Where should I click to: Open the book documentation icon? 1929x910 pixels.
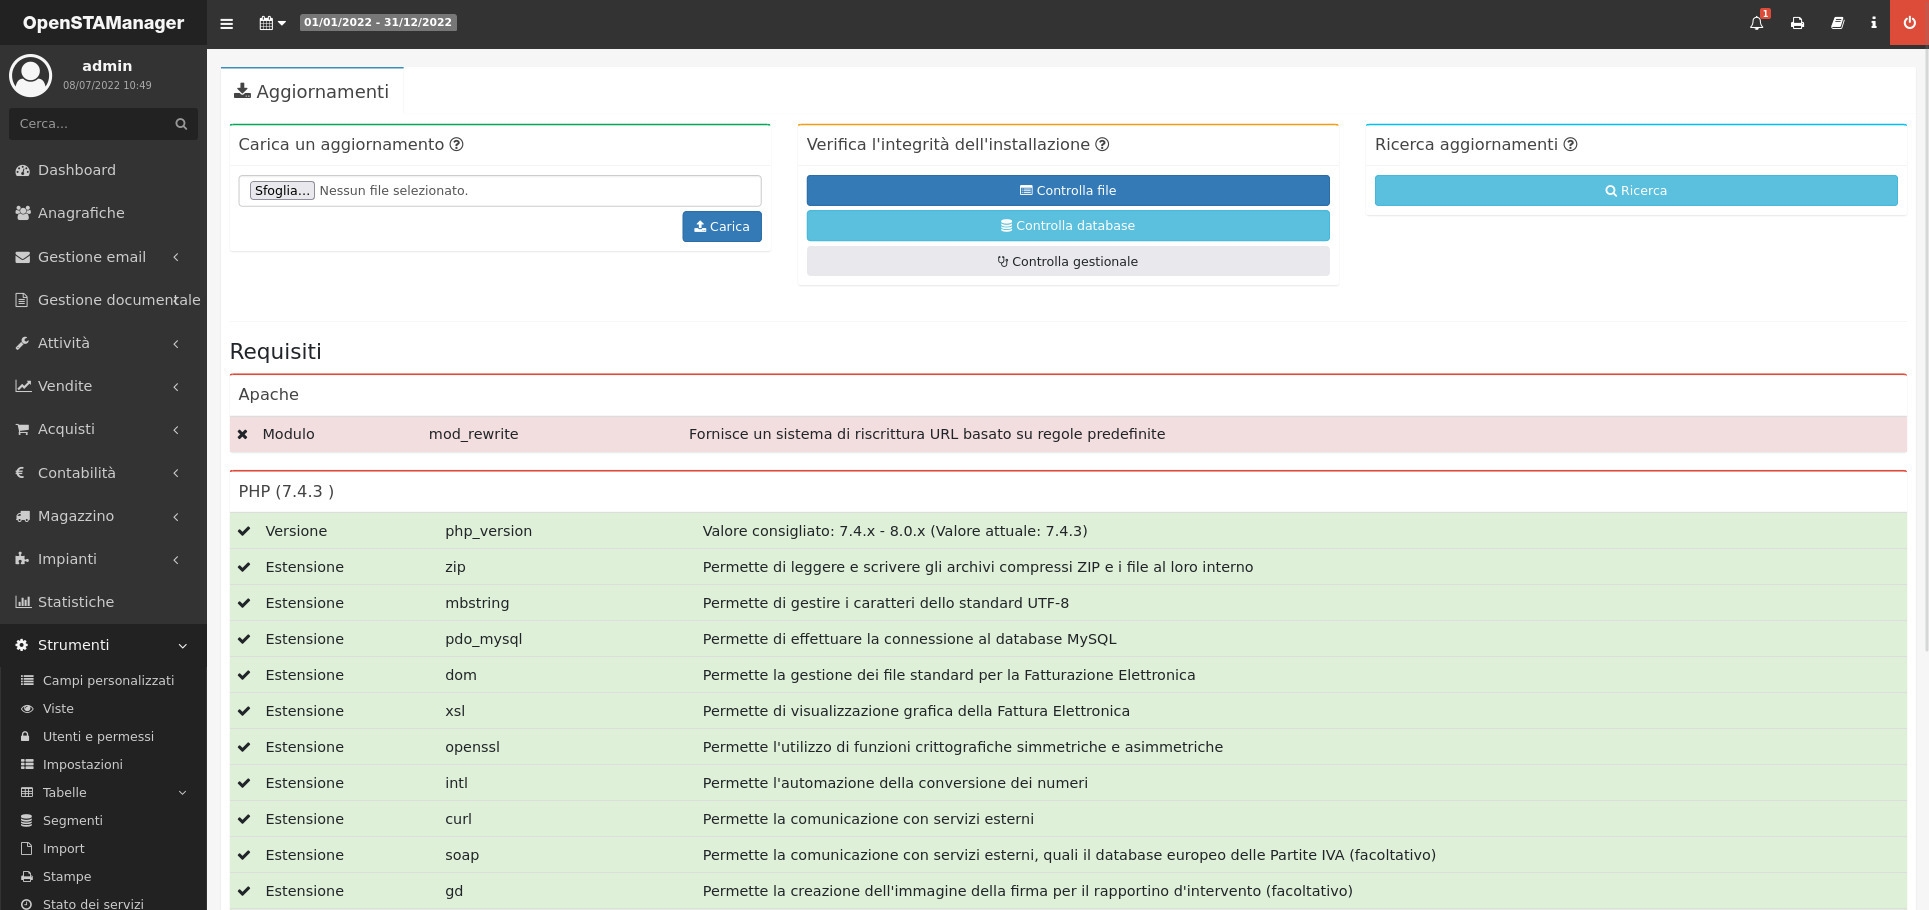[x=1837, y=23]
